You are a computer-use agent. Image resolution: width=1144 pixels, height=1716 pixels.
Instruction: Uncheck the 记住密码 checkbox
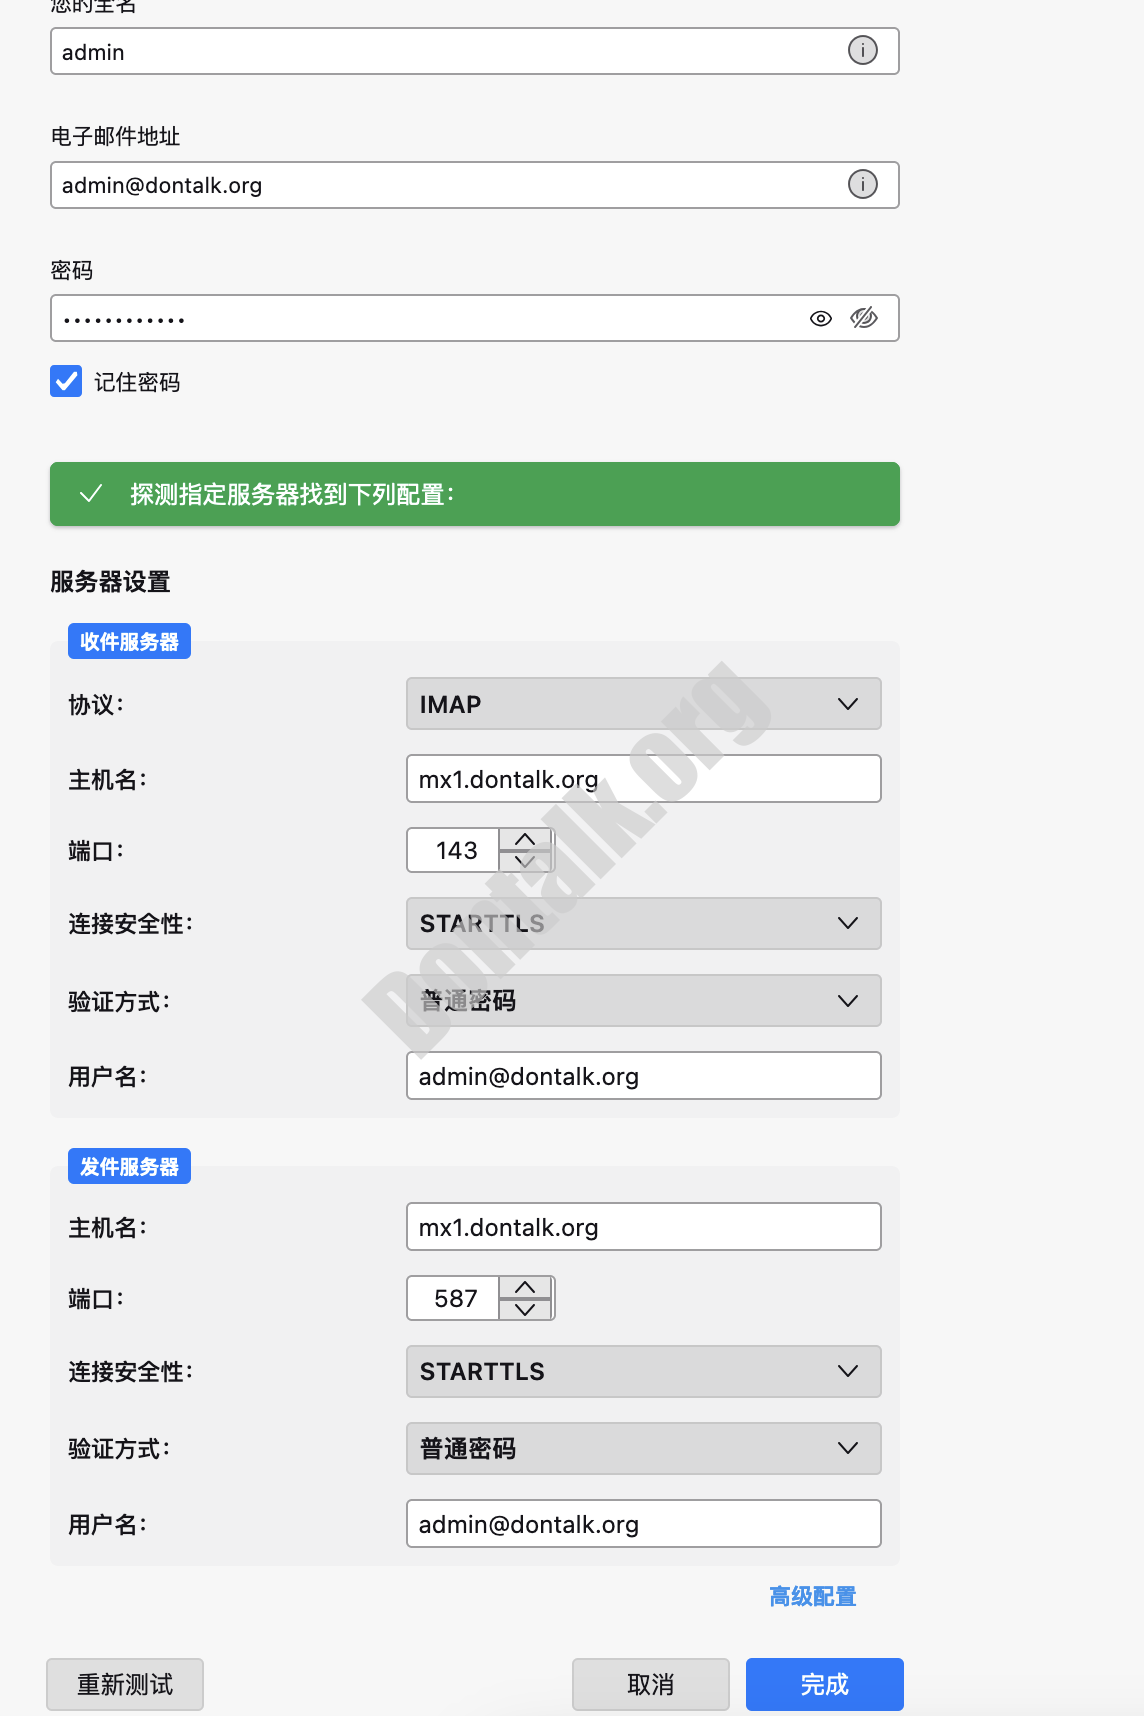[66, 381]
